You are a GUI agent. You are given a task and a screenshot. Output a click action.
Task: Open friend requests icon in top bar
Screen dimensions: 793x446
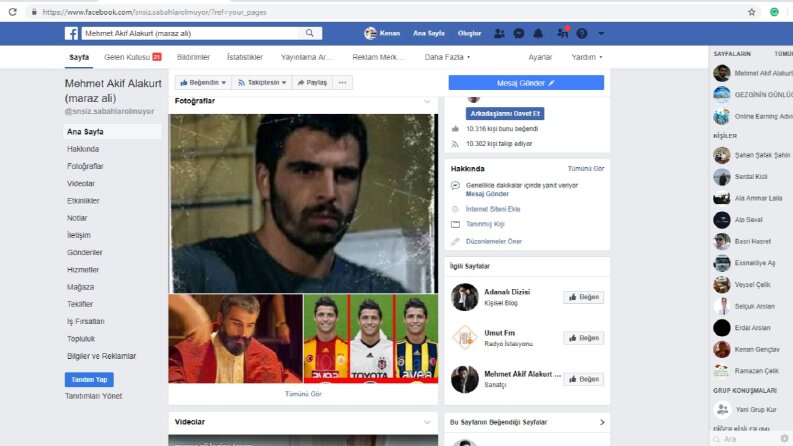pyautogui.click(x=499, y=33)
